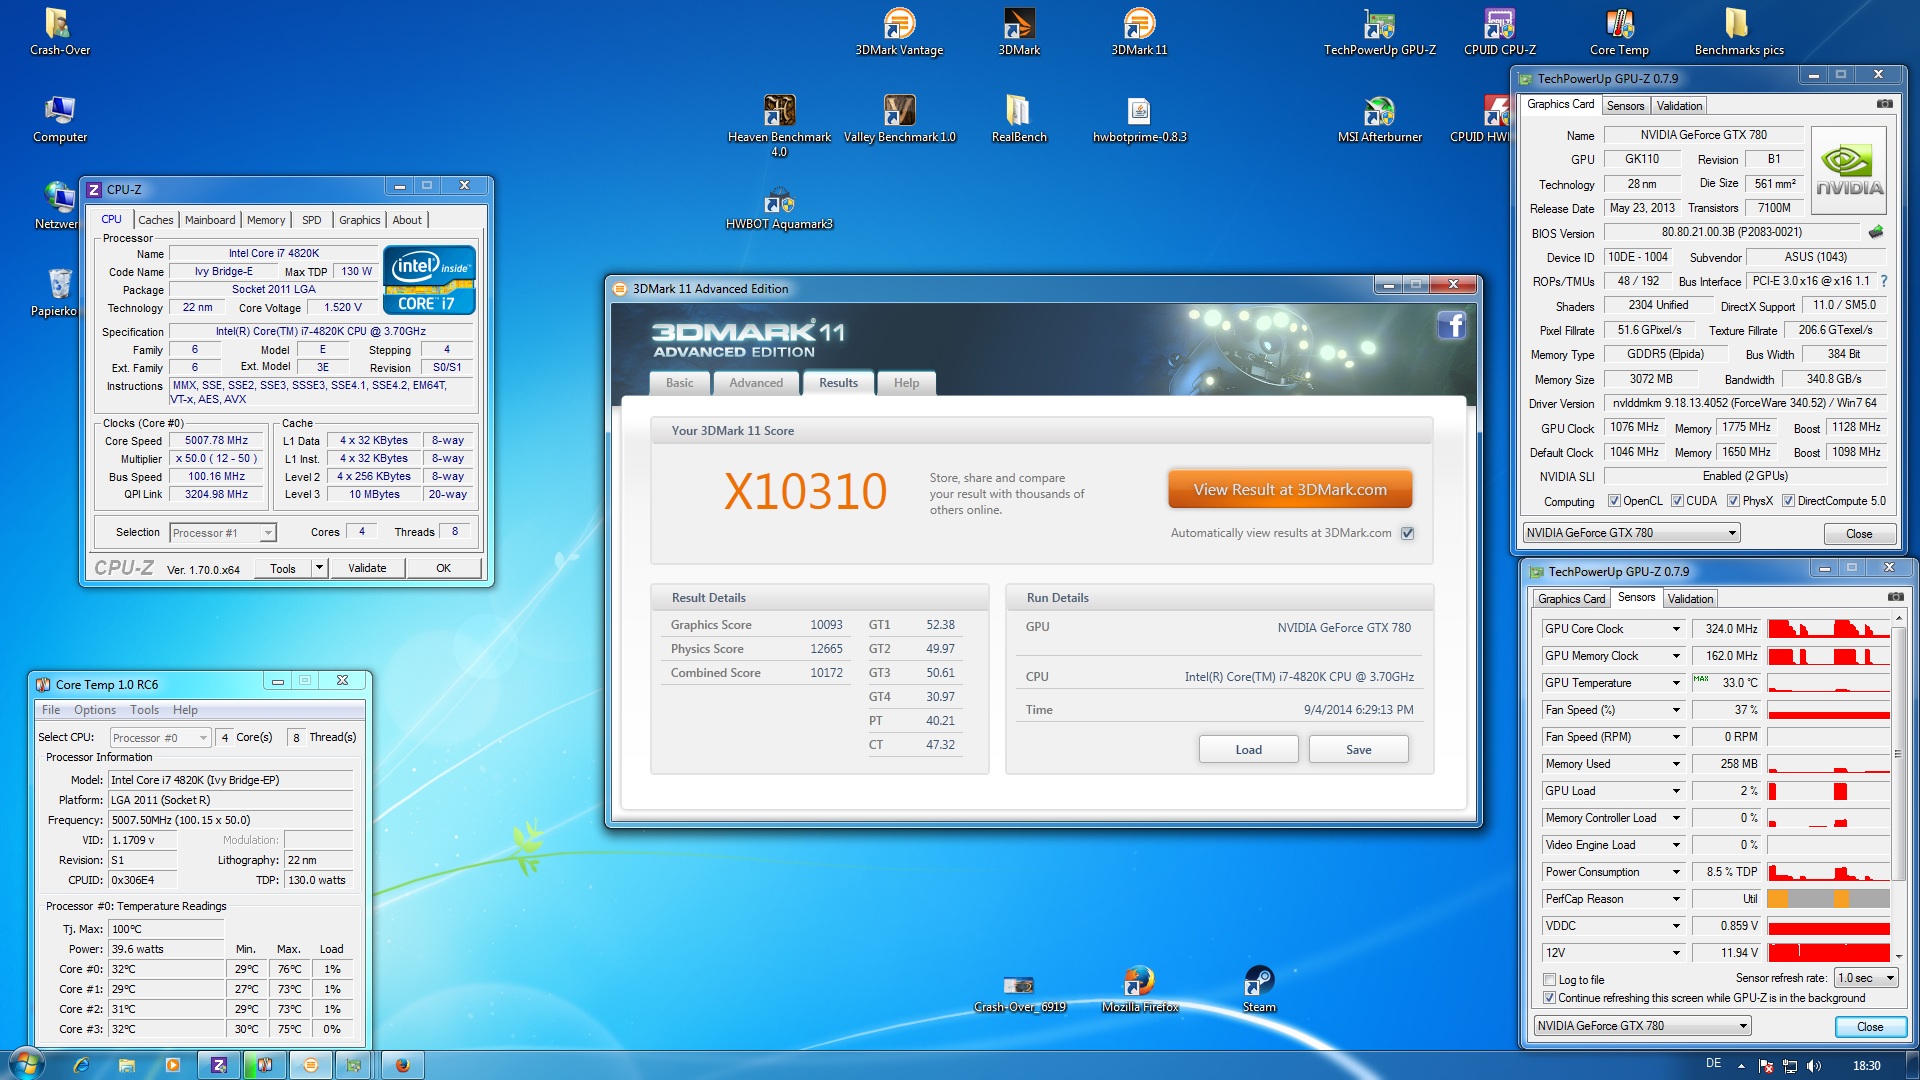Screen dimensions: 1920x1080
Task: Launch the Mozilla Firefox desktop shortcut
Action: (1139, 990)
